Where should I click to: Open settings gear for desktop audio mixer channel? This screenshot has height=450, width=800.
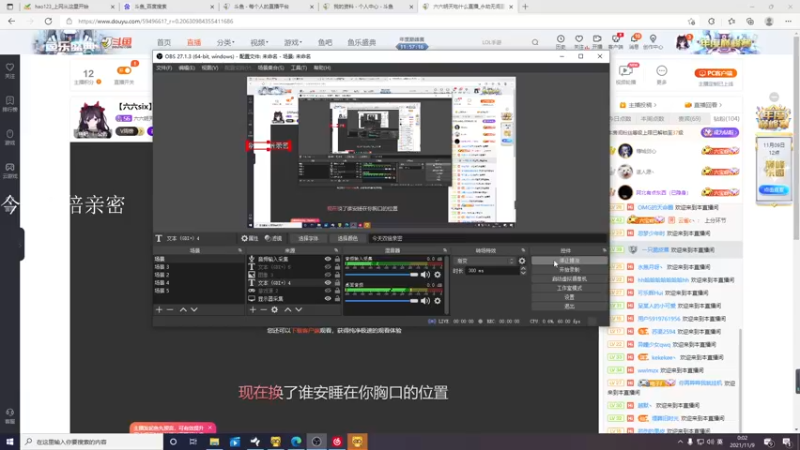click(x=437, y=301)
